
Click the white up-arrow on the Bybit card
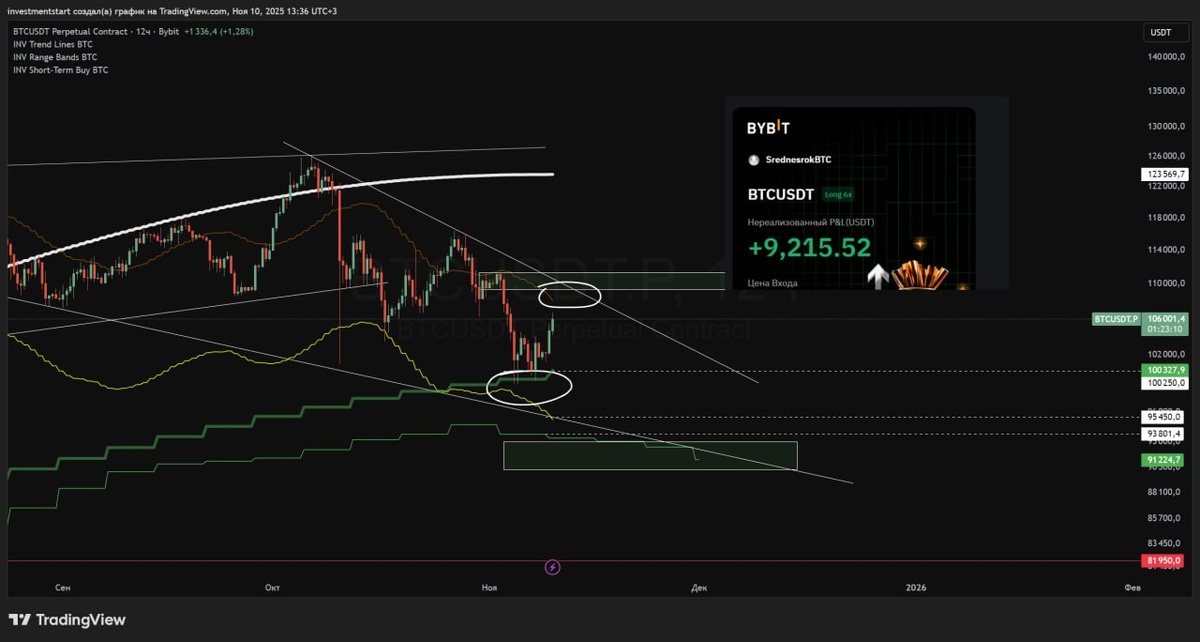878,276
